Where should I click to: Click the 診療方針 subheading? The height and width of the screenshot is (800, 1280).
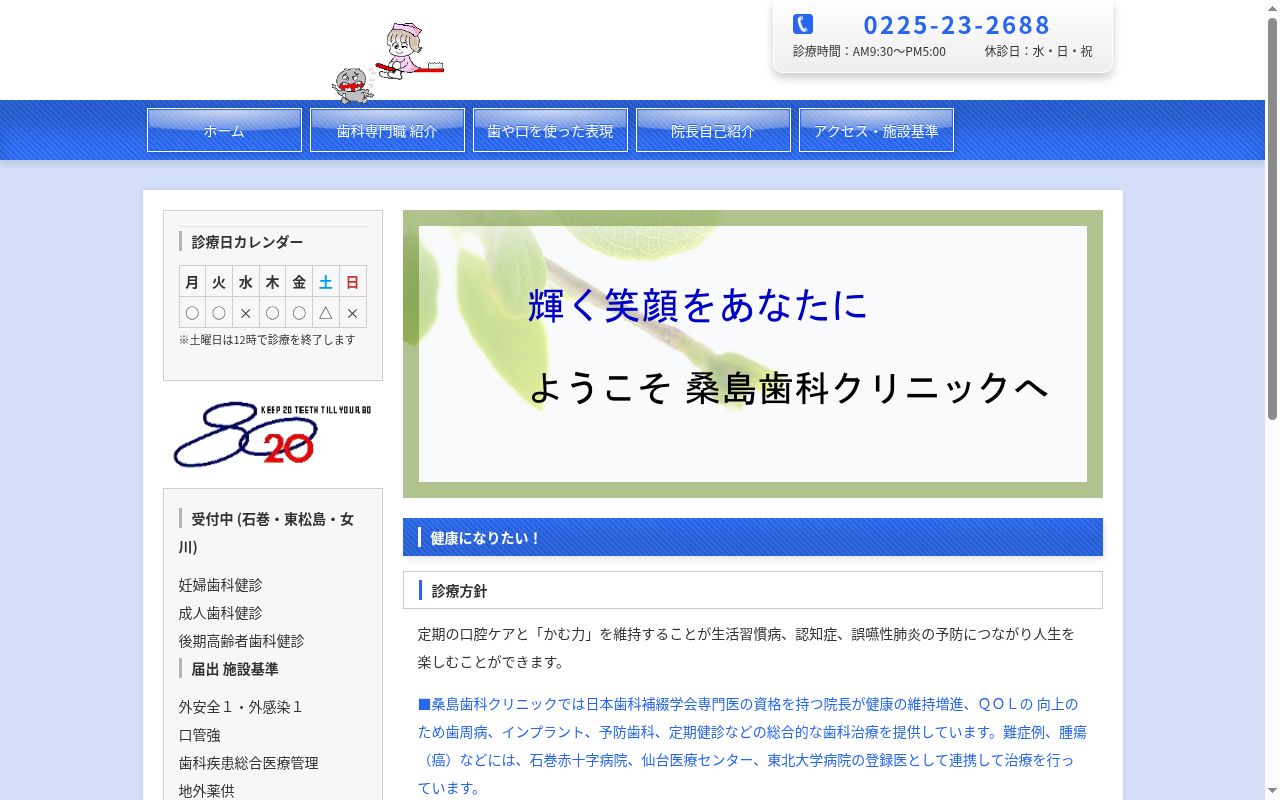pyautogui.click(x=753, y=590)
